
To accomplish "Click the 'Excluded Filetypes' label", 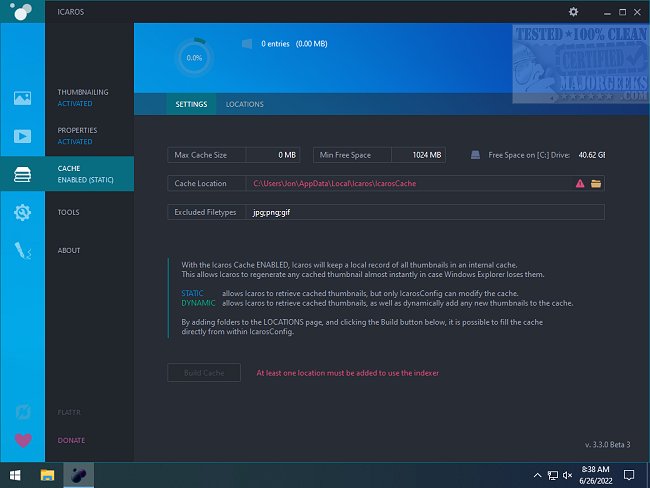I will tap(205, 212).
